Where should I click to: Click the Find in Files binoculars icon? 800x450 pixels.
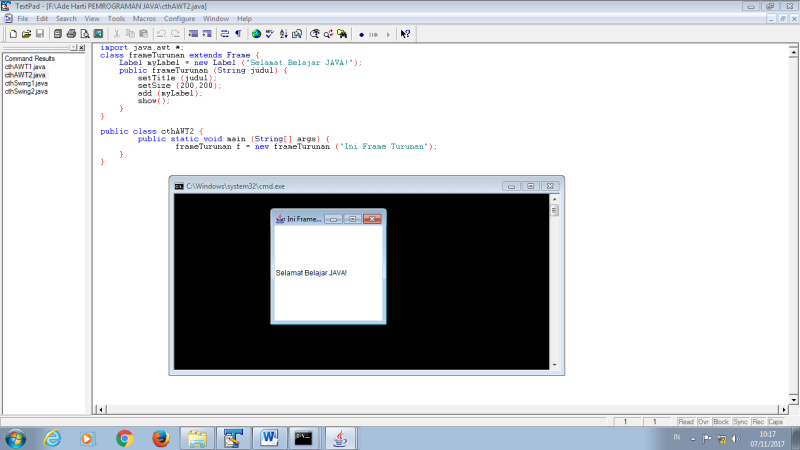point(342,34)
